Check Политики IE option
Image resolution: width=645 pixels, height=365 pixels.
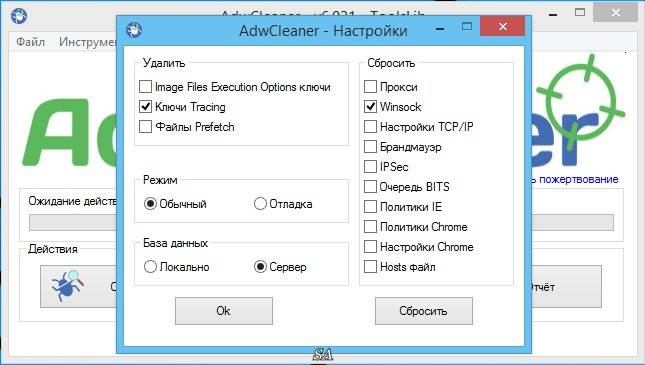(370, 207)
